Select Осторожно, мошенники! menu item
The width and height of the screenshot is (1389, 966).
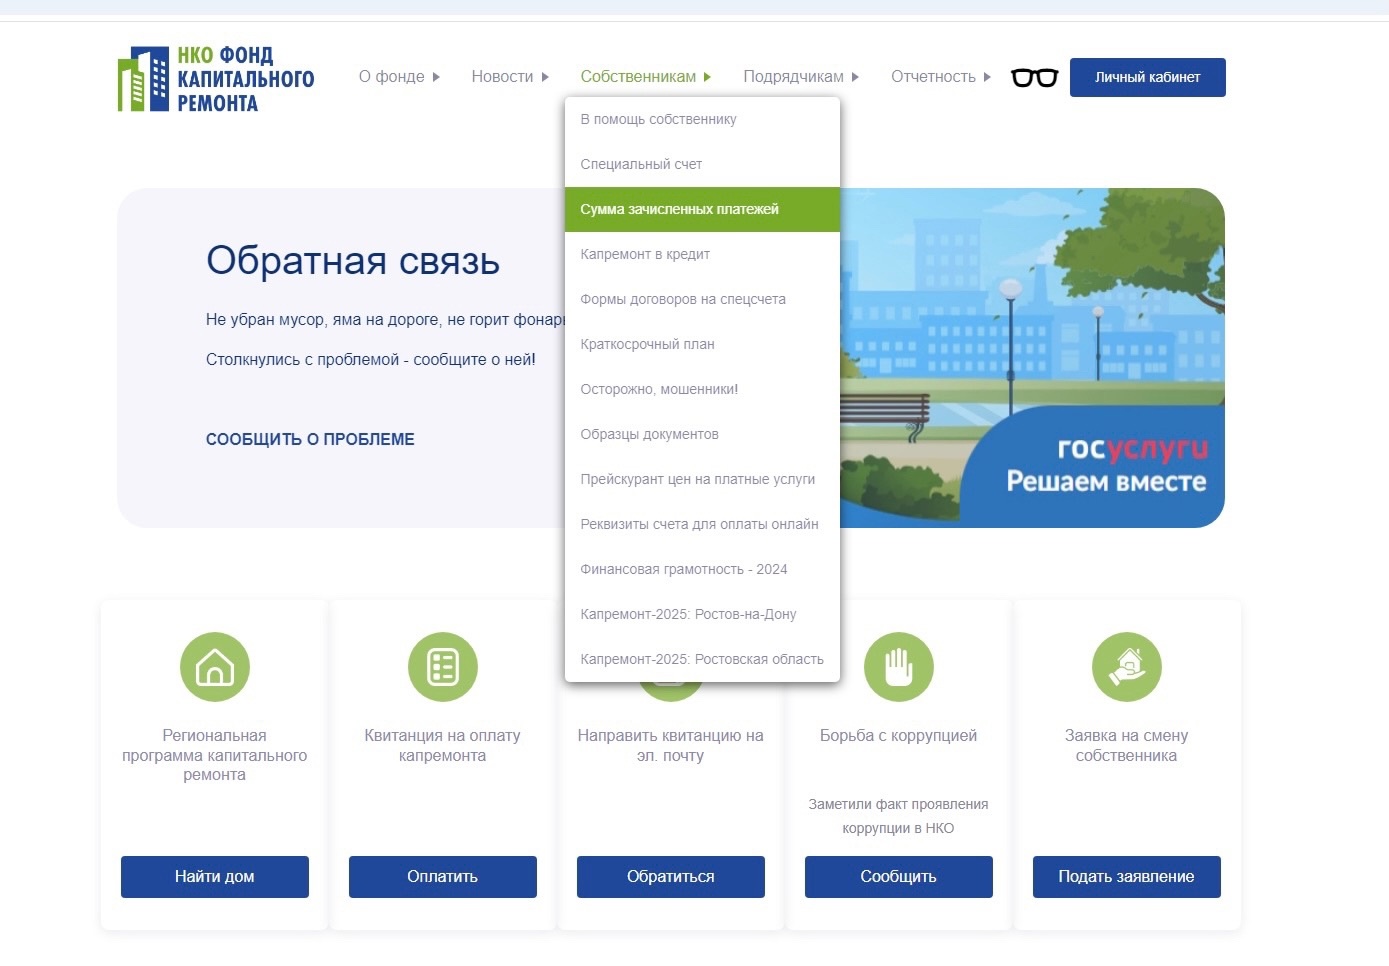click(x=659, y=390)
